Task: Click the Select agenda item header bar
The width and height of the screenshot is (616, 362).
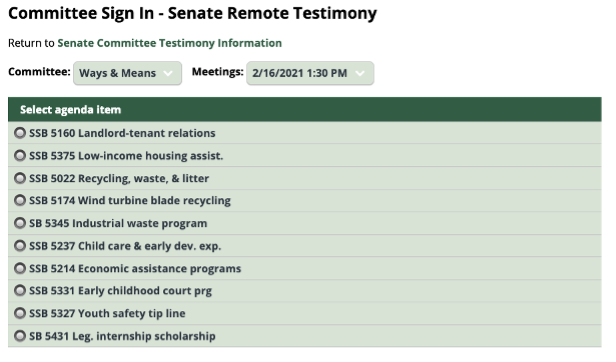Action: [304, 109]
